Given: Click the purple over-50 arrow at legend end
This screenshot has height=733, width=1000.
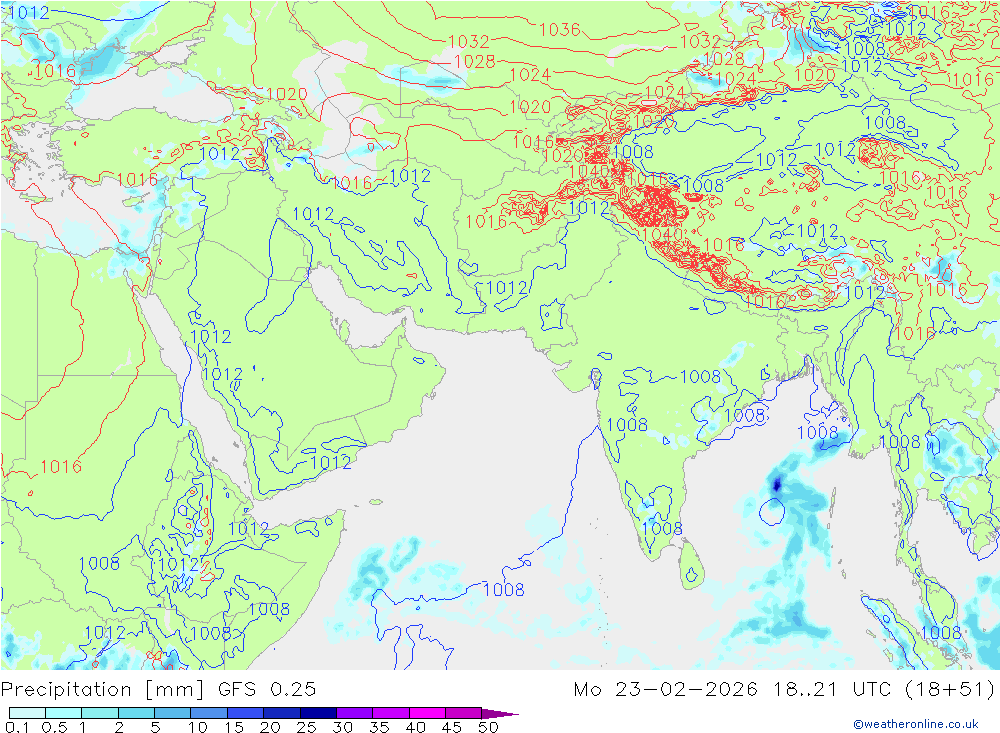Looking at the screenshot, I should pyautogui.click(x=499, y=713).
